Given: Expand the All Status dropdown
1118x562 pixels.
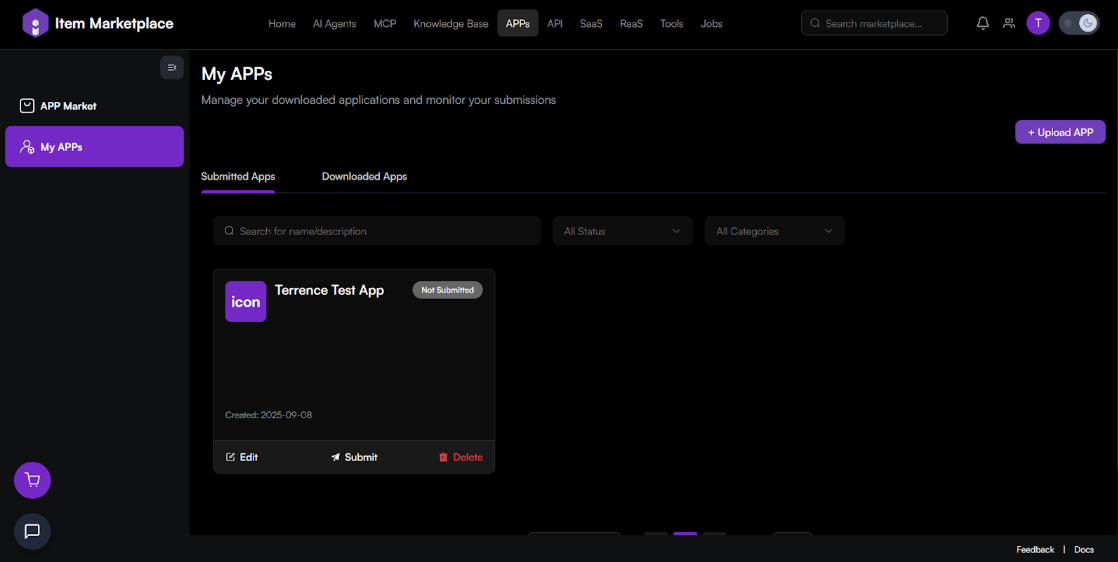Looking at the screenshot, I should (622, 231).
